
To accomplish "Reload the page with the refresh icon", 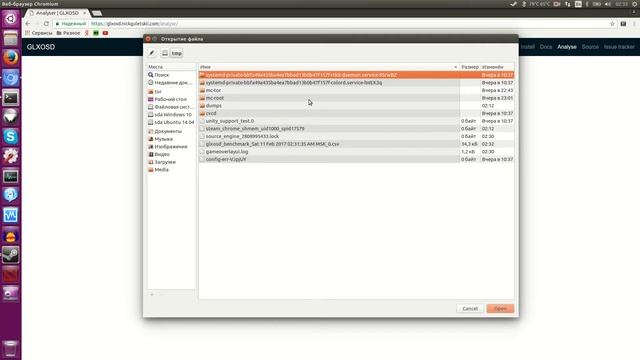I will (47, 24).
